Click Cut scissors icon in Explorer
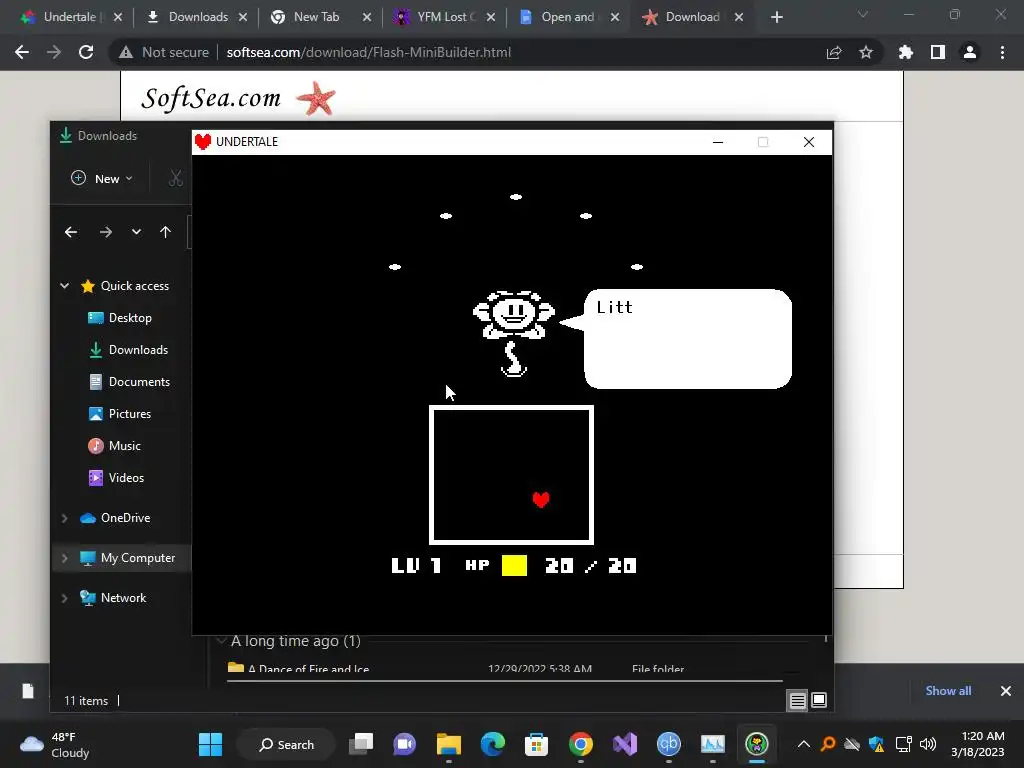The image size is (1024, 768). (175, 178)
